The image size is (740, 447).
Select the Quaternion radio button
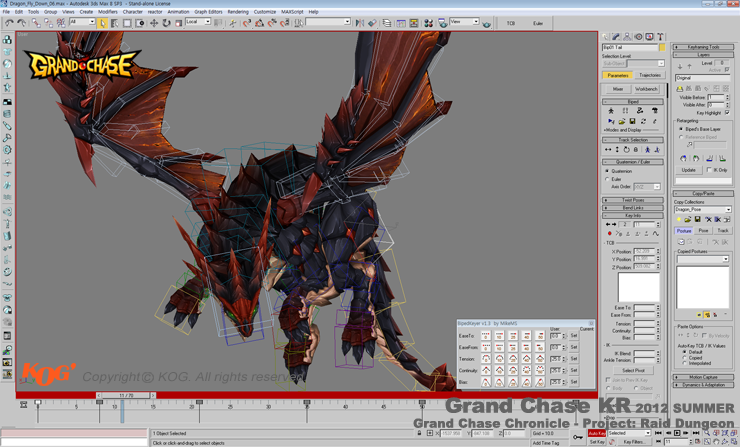tap(607, 171)
